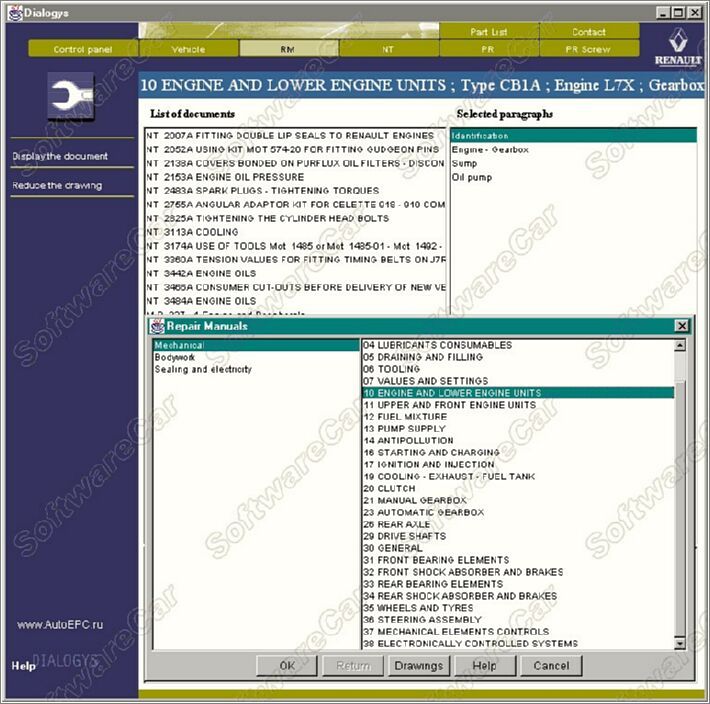This screenshot has height=704, width=710.
Task: Click Display the document link
Action: pyautogui.click(x=60, y=156)
